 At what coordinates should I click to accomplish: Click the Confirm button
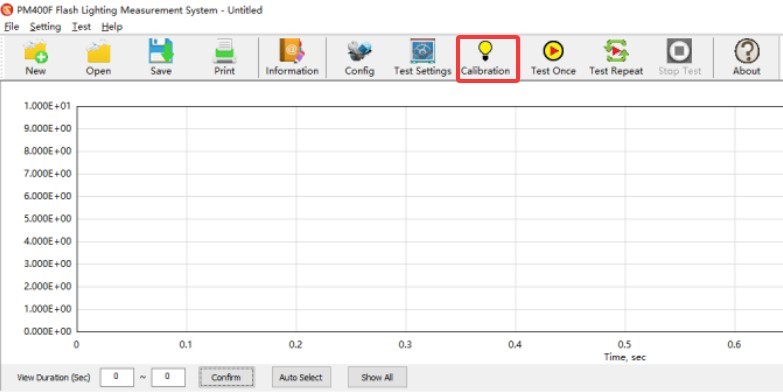tap(226, 378)
